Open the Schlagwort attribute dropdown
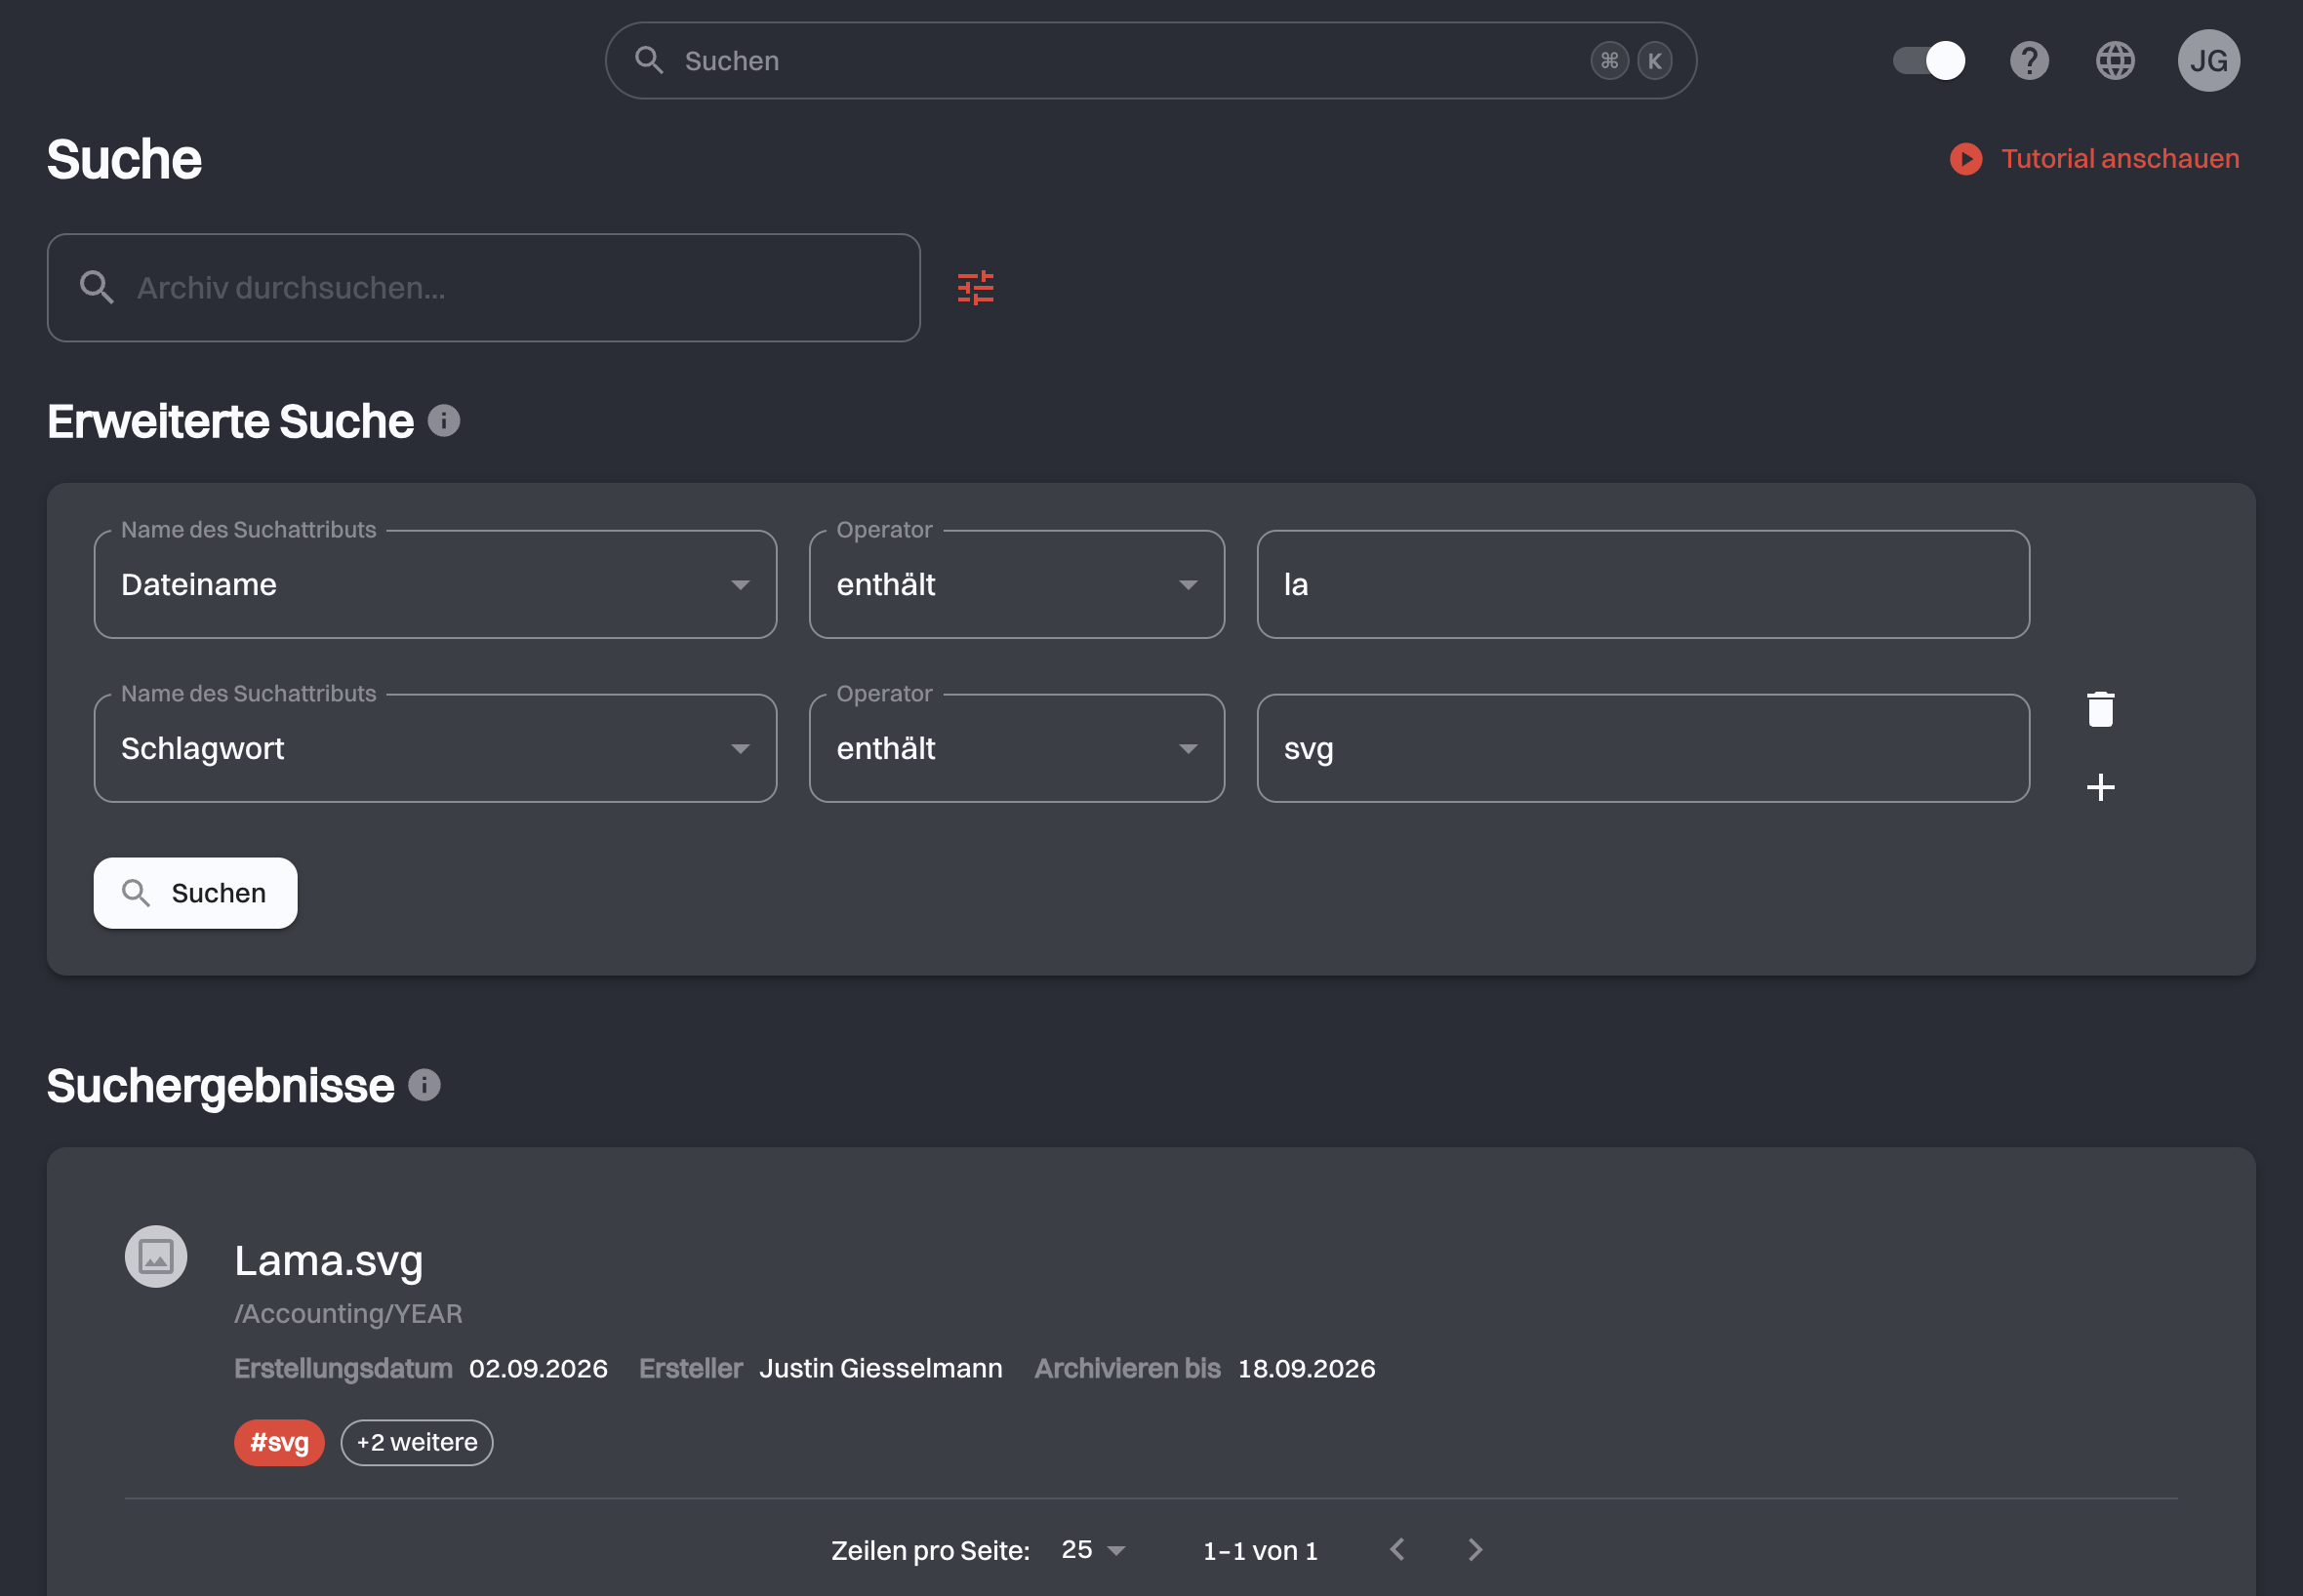 pos(435,748)
